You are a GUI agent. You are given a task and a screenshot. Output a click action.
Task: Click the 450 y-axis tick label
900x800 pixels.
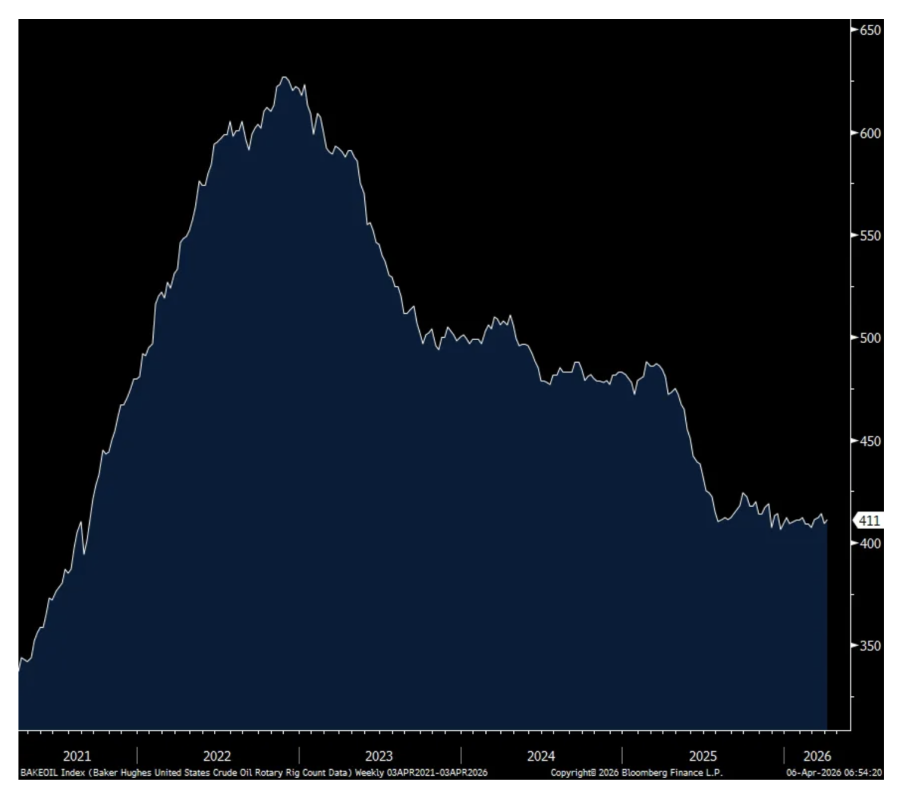tap(870, 441)
